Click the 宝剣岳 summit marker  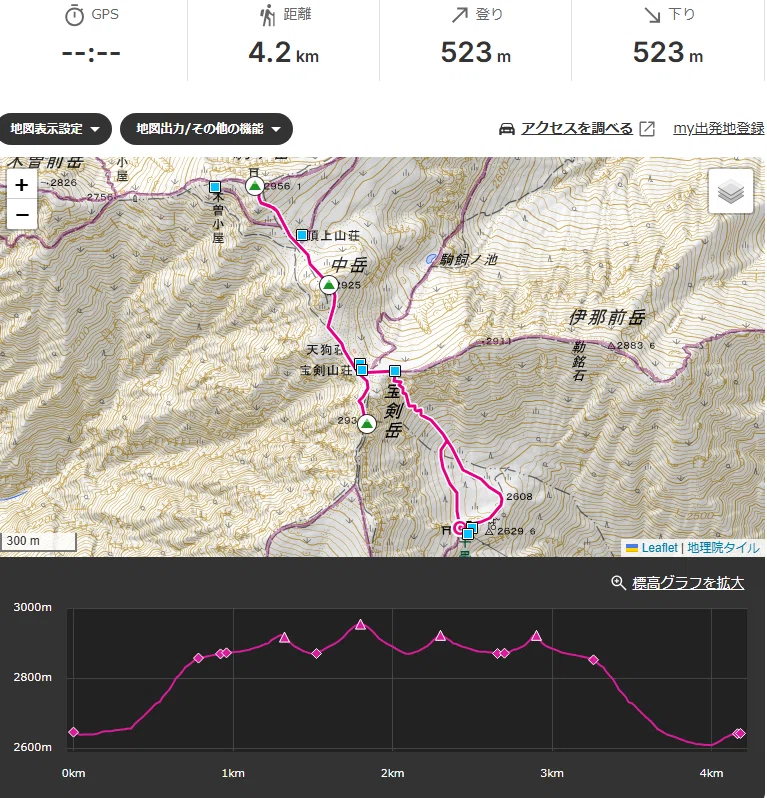[366, 423]
